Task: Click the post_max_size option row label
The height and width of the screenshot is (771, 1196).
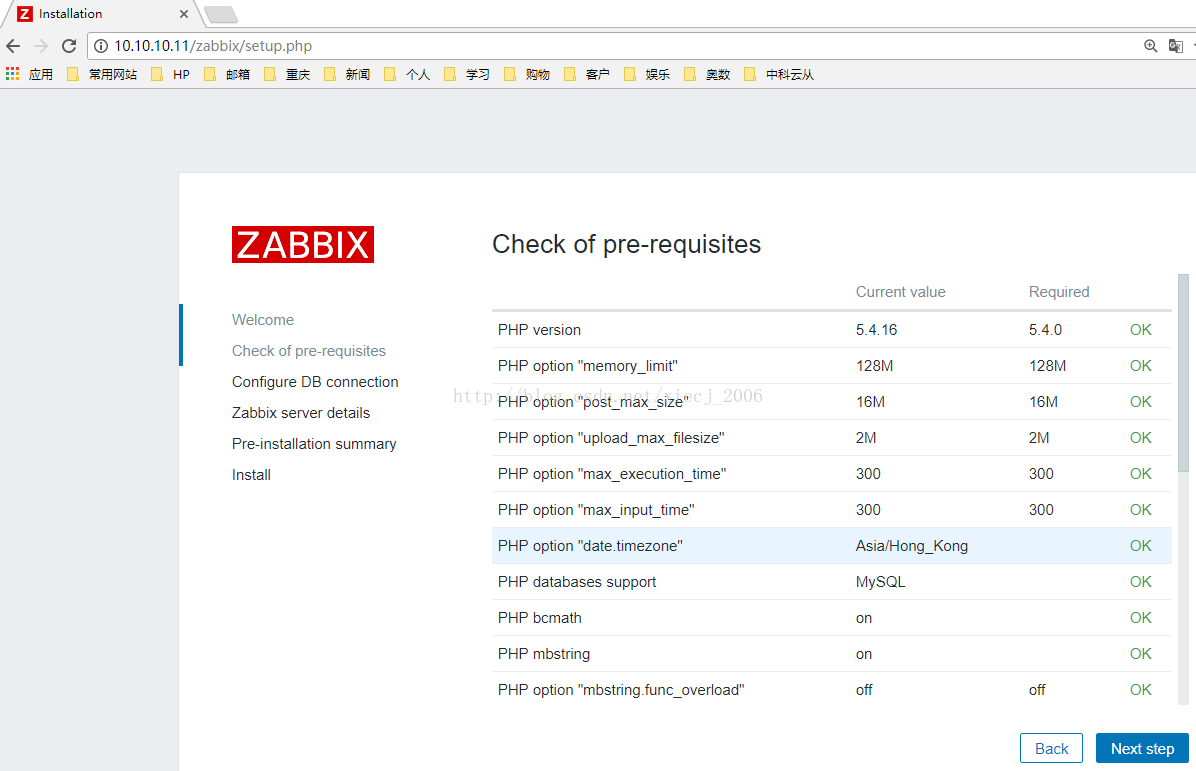Action: point(593,401)
